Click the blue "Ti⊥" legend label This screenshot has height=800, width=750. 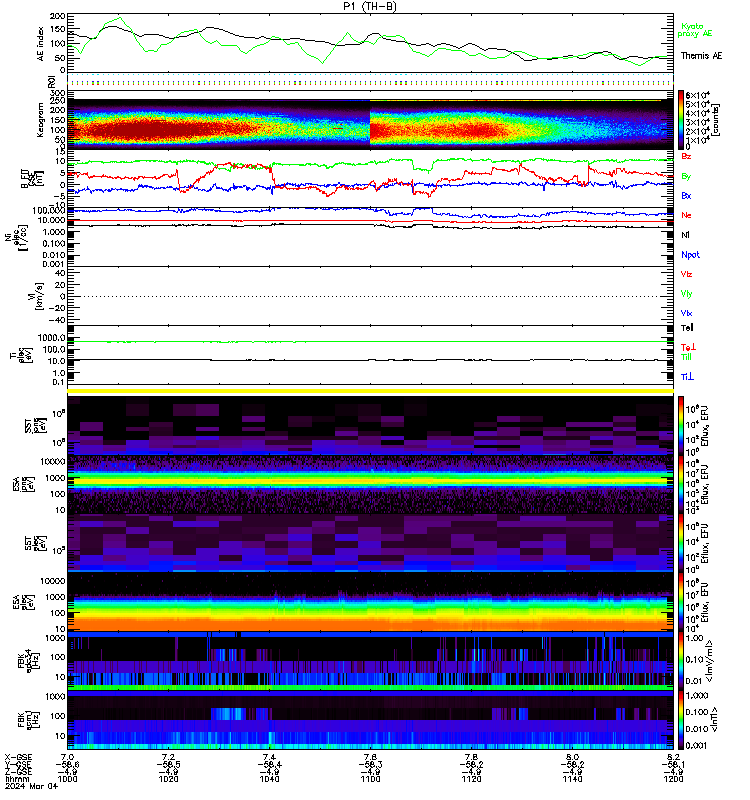(687, 377)
